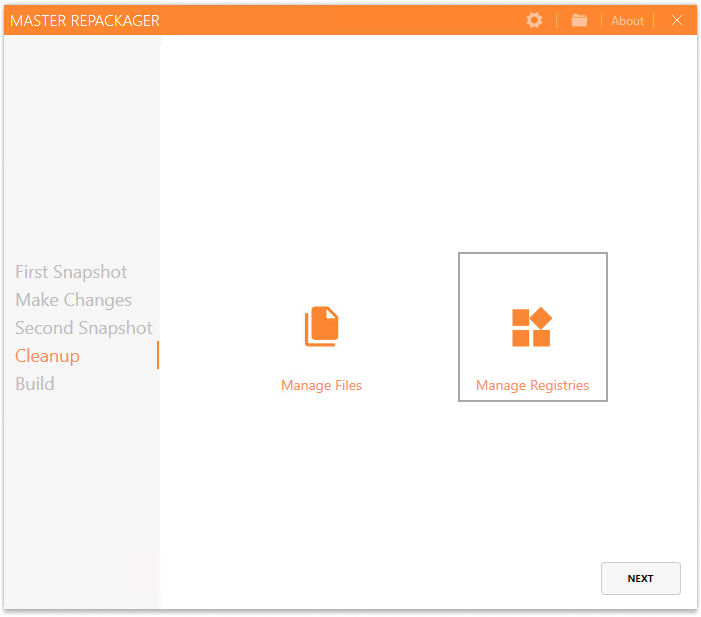Go to Second Snapshot step
The width and height of the screenshot is (701, 617).
pyautogui.click(x=84, y=328)
